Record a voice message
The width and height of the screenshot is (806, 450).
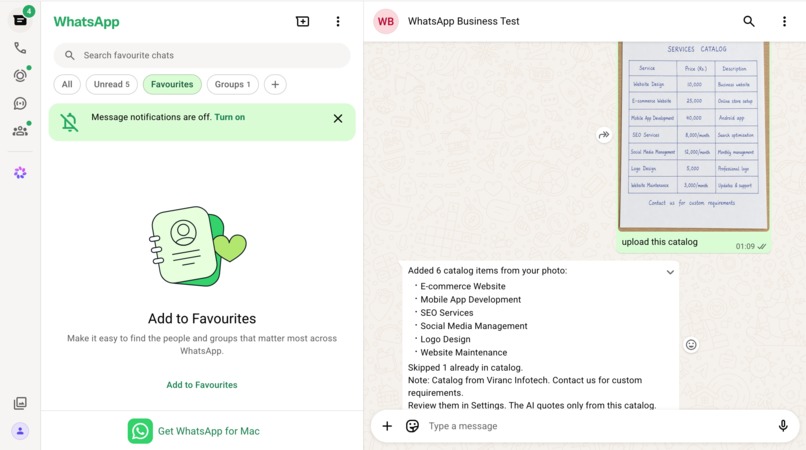[783, 426]
